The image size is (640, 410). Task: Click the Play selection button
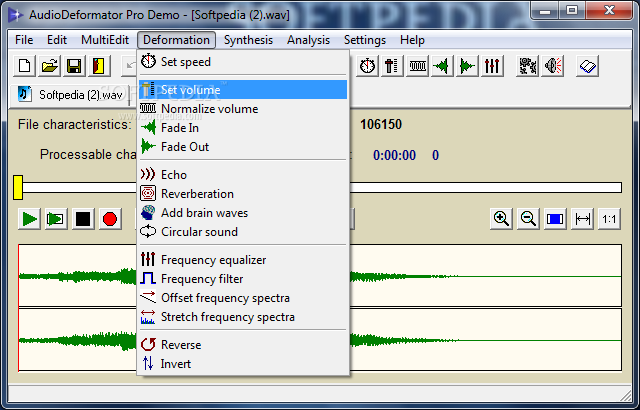coord(56,219)
